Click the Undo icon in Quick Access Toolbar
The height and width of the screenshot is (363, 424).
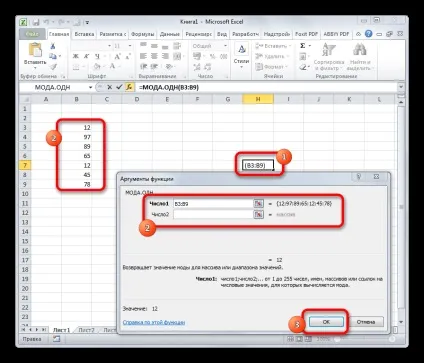46,22
